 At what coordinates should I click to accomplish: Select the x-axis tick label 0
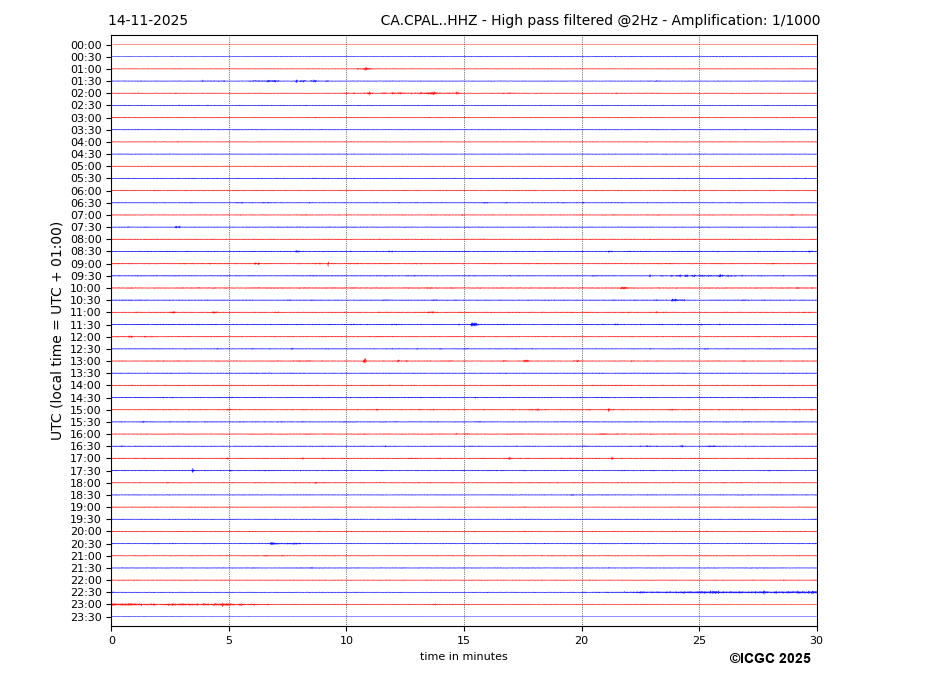[112, 641]
